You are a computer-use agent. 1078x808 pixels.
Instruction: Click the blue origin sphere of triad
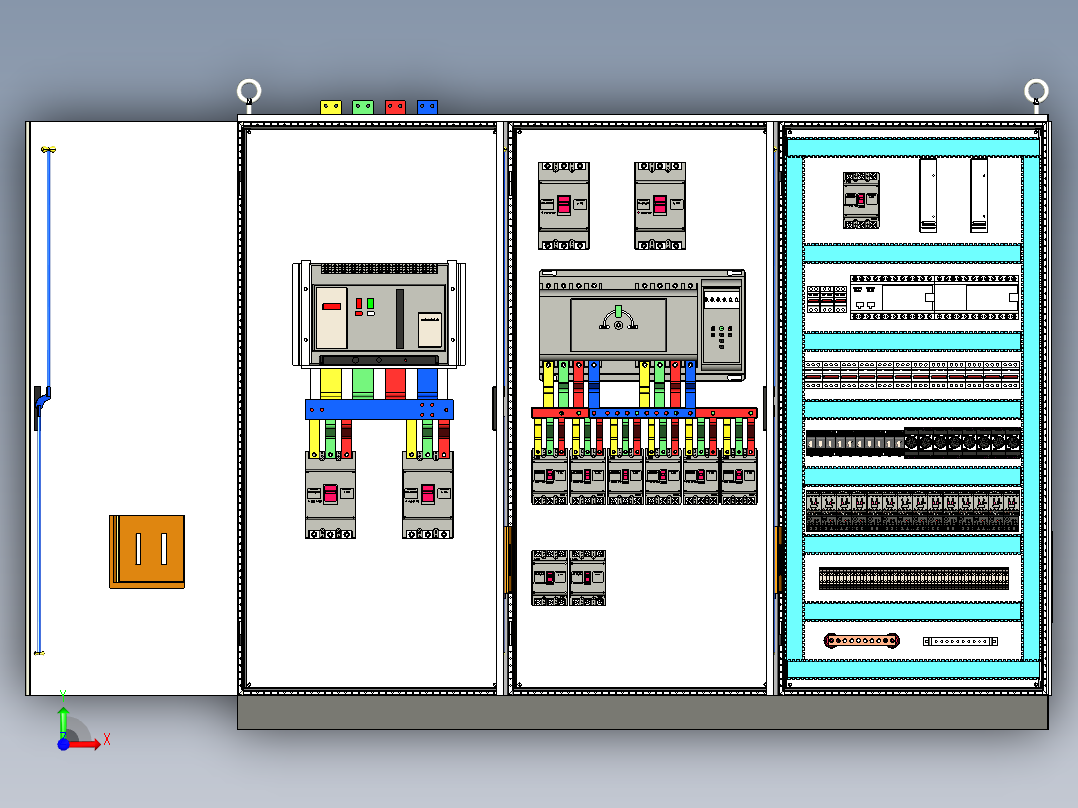click(63, 744)
